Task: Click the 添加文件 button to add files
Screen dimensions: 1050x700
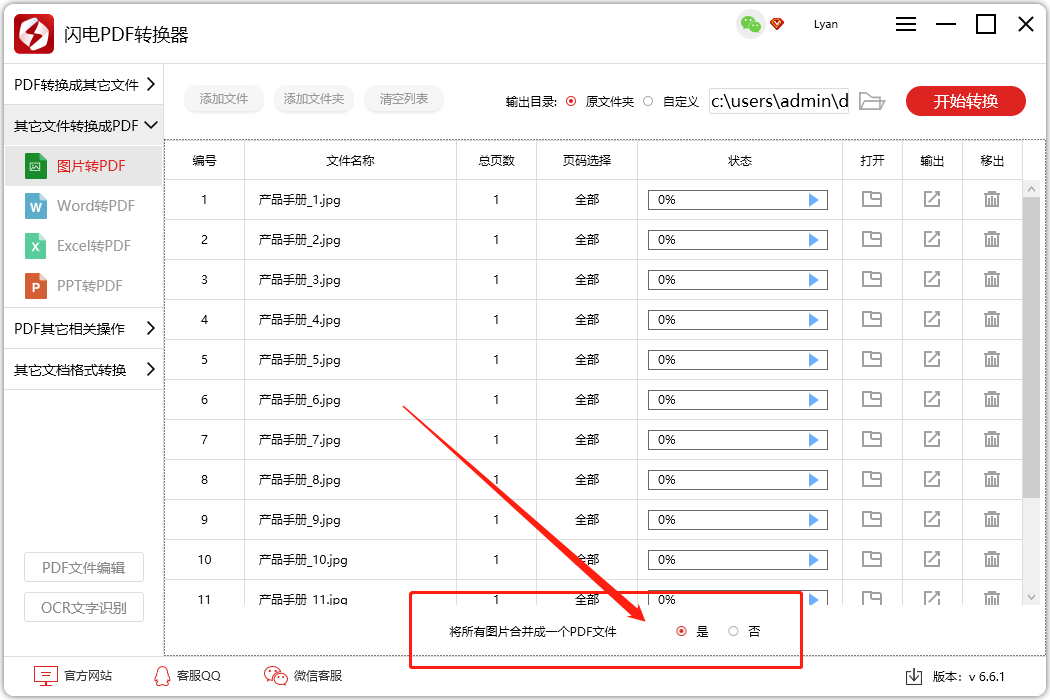Action: (x=223, y=99)
